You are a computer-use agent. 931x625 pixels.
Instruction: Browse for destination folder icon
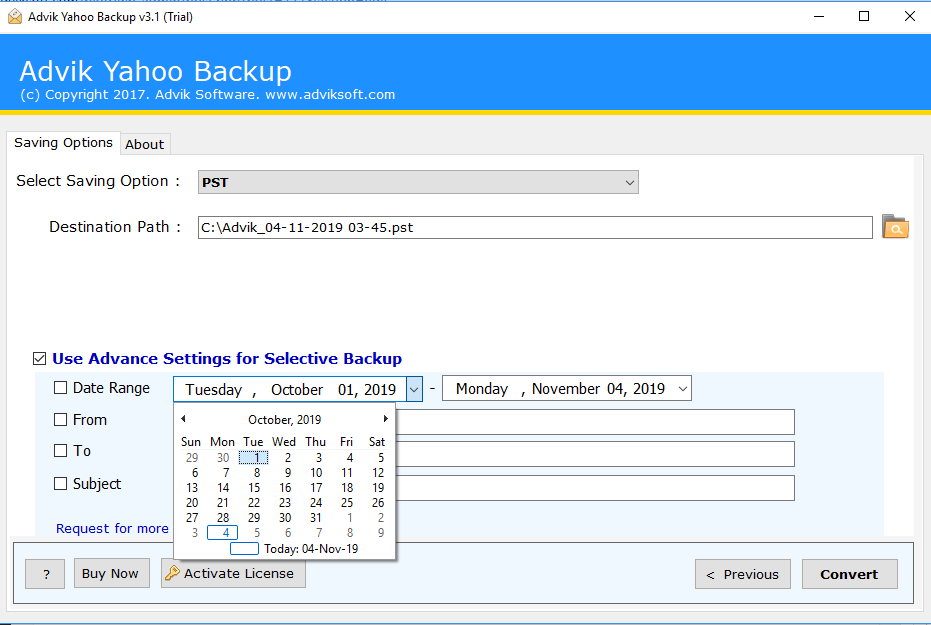(895, 227)
